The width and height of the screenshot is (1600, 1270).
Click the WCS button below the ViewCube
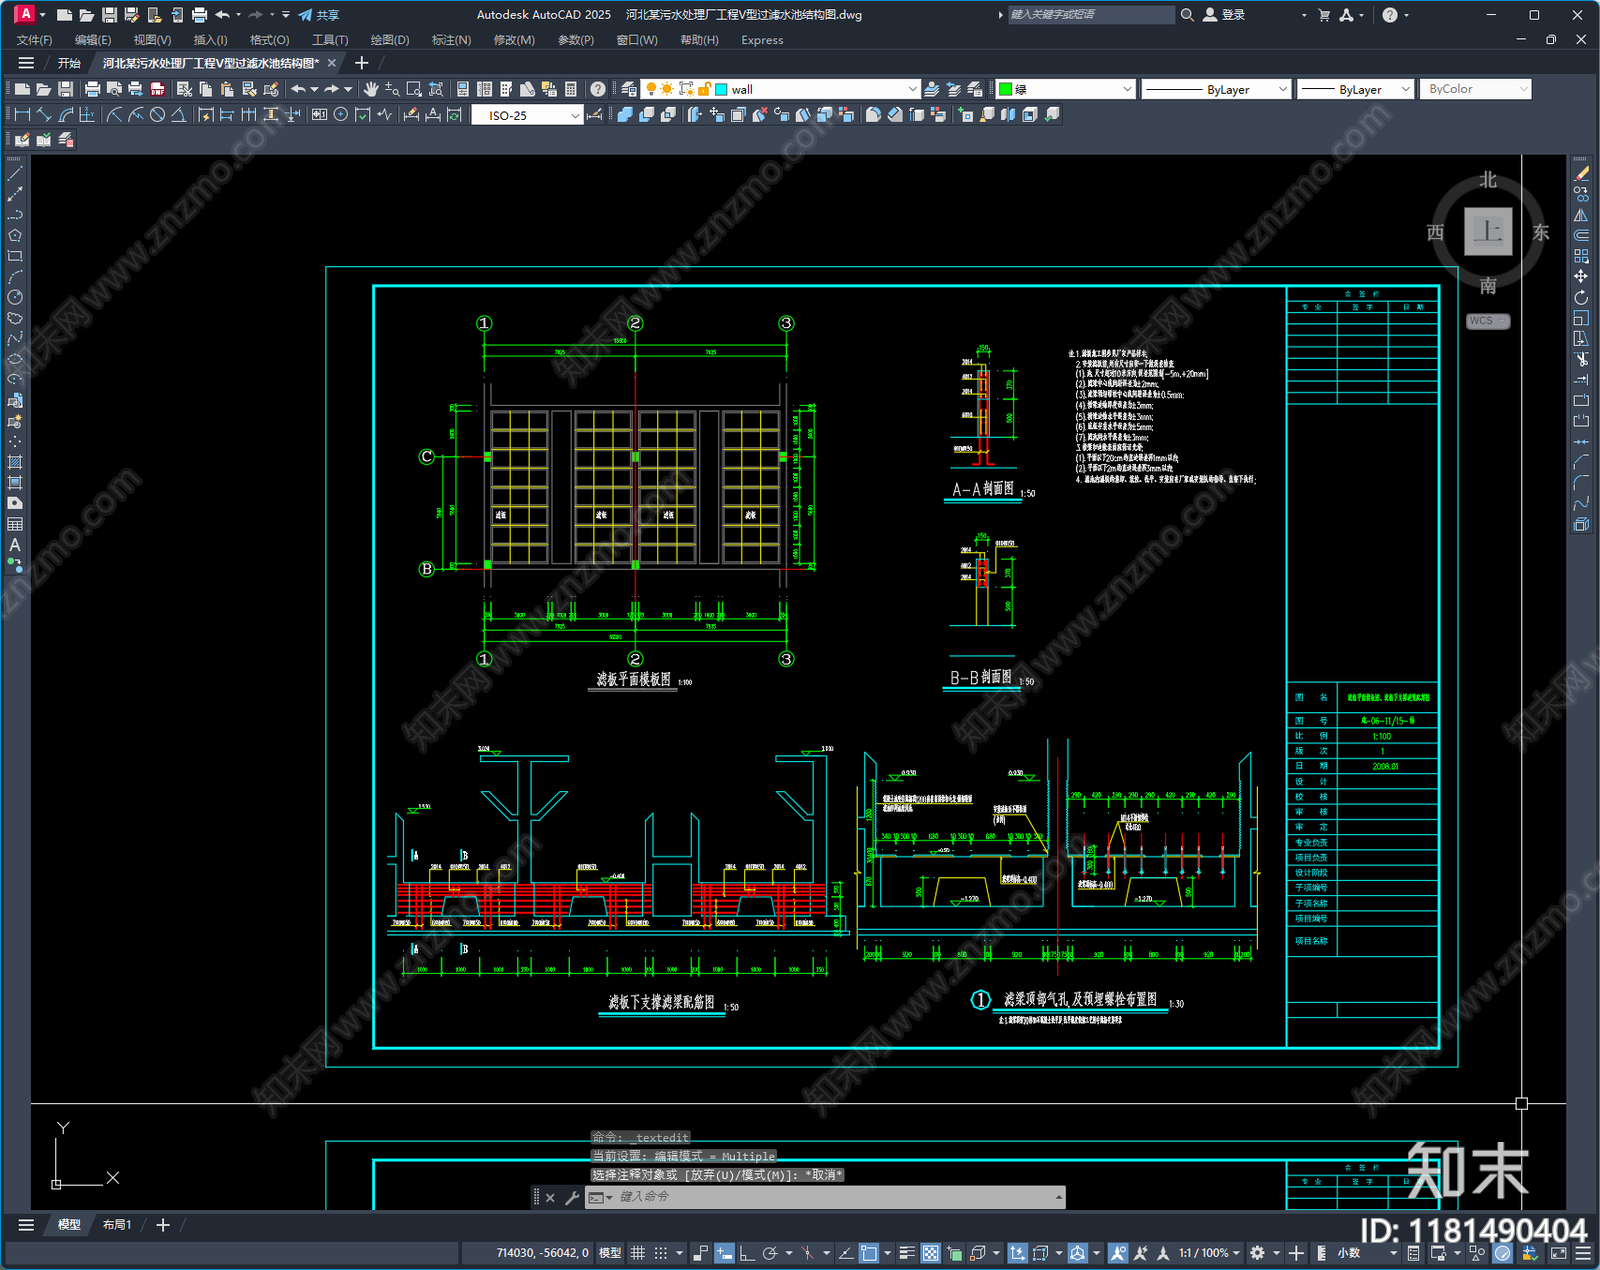pyautogui.click(x=1488, y=321)
